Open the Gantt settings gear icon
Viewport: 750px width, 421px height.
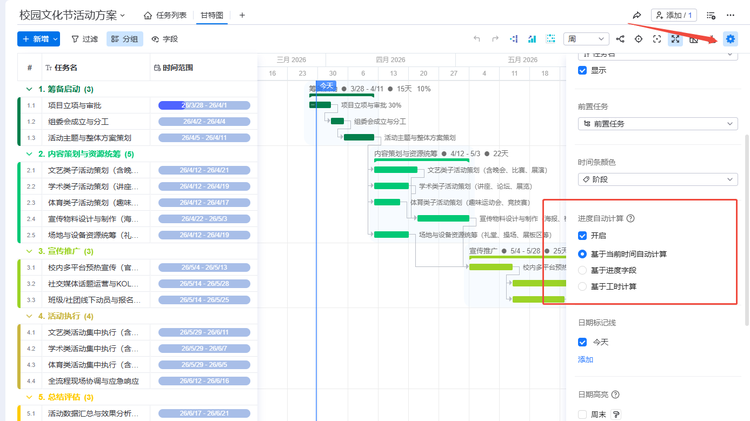pyautogui.click(x=730, y=39)
